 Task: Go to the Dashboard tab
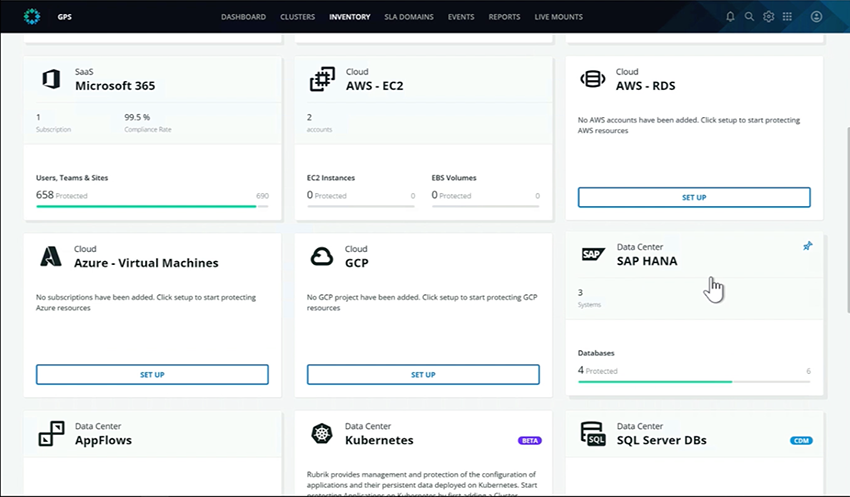(x=243, y=17)
